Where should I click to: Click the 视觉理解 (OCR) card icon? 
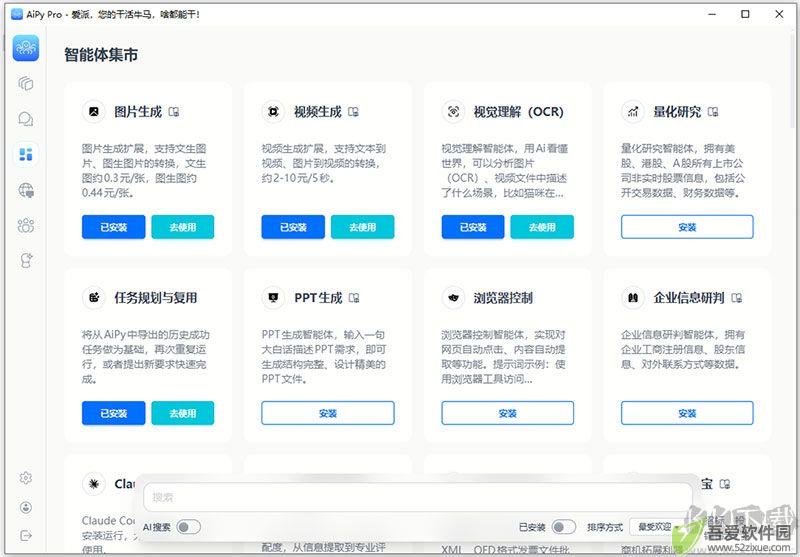coord(454,111)
